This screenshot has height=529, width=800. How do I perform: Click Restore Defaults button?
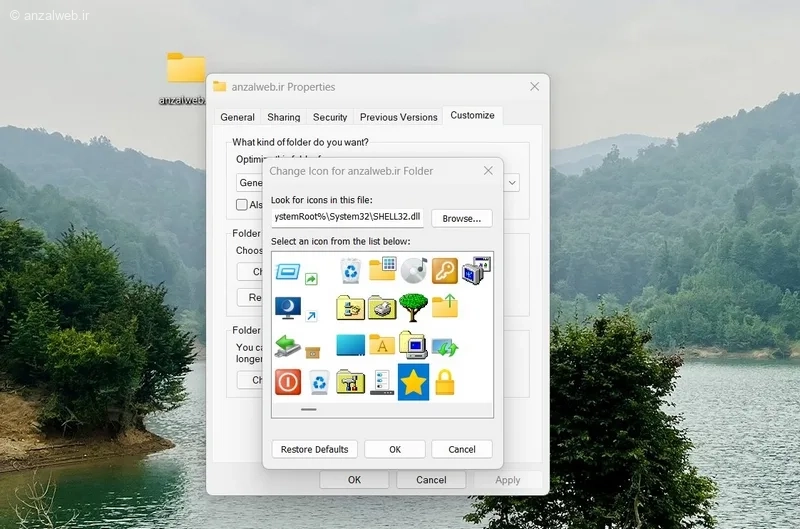pyautogui.click(x=314, y=449)
